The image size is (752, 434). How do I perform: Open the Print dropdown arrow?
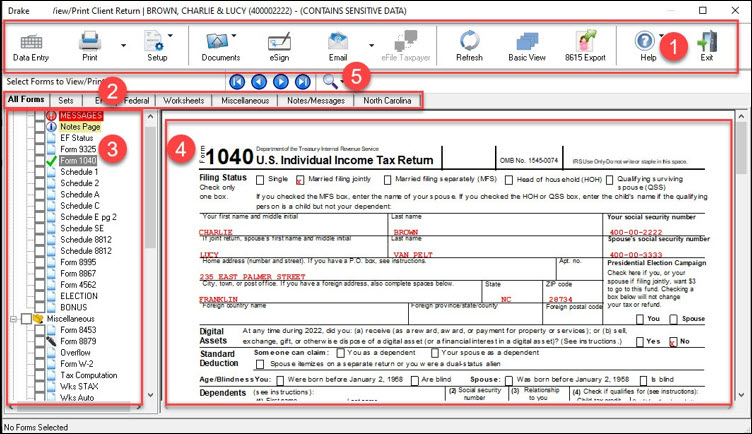pos(123,46)
